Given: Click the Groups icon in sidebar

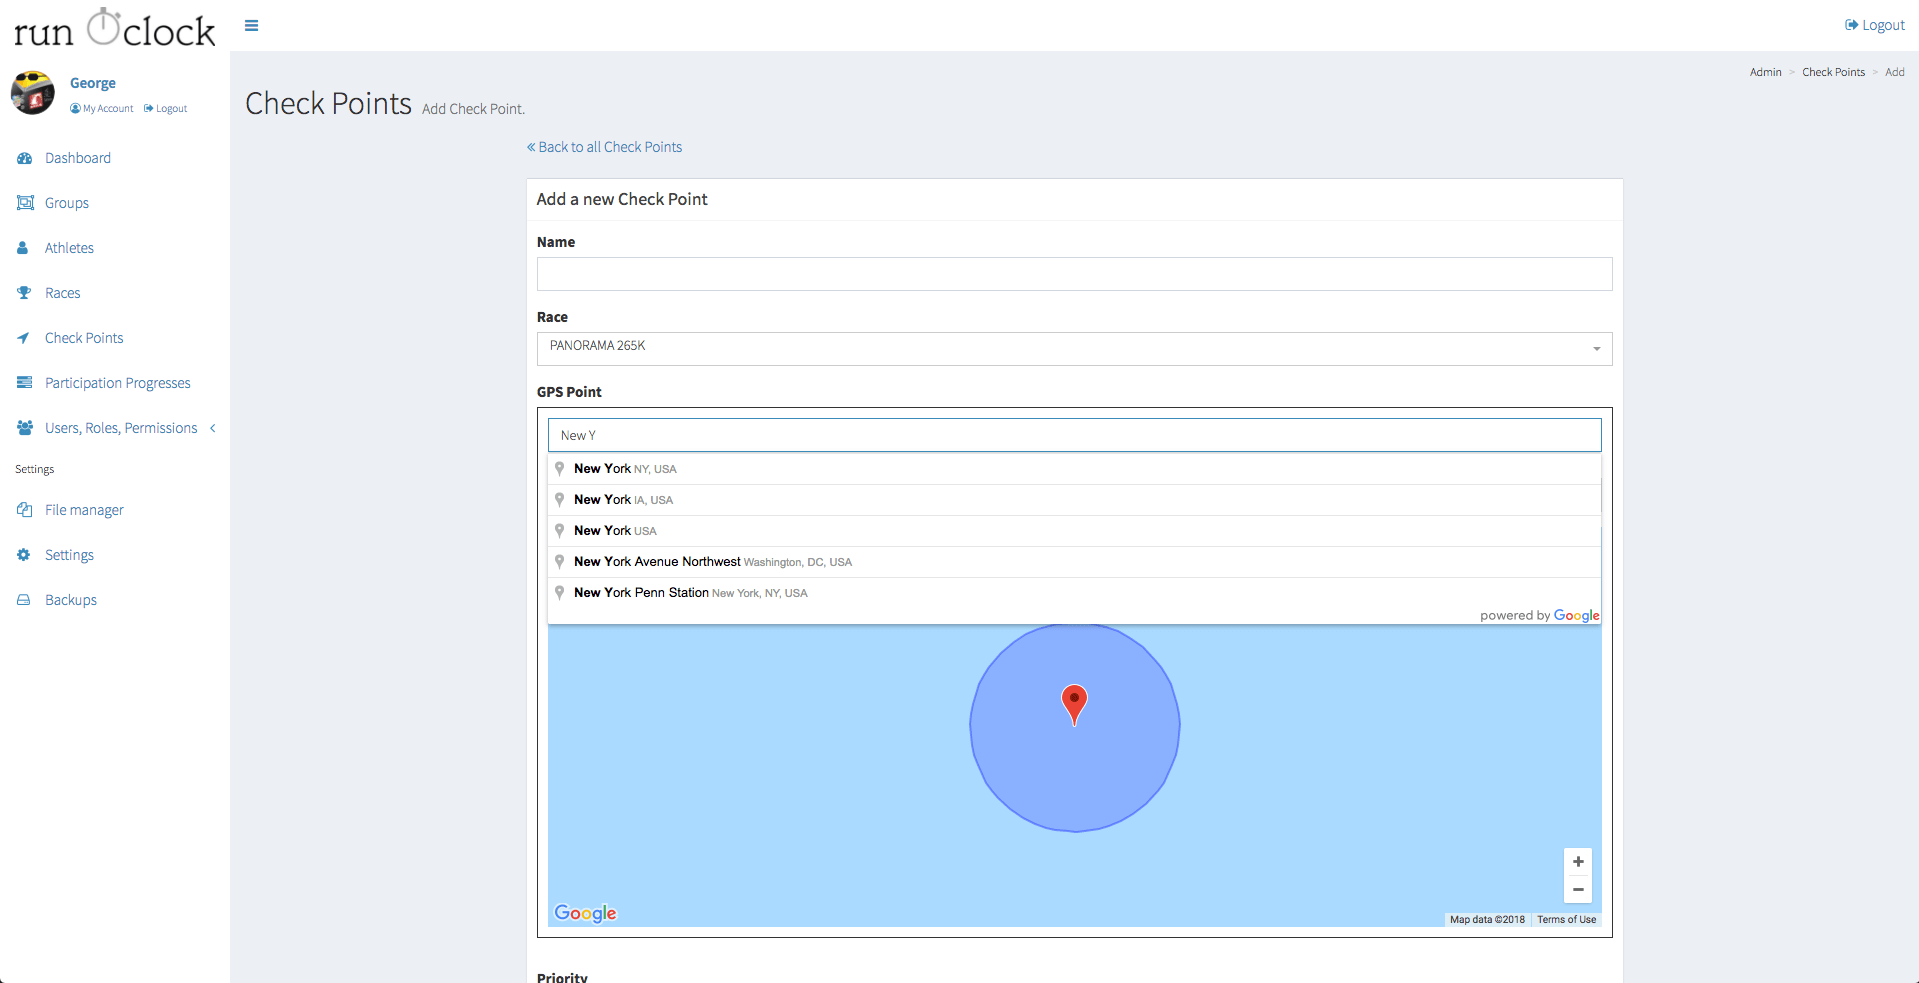Looking at the screenshot, I should tap(25, 203).
